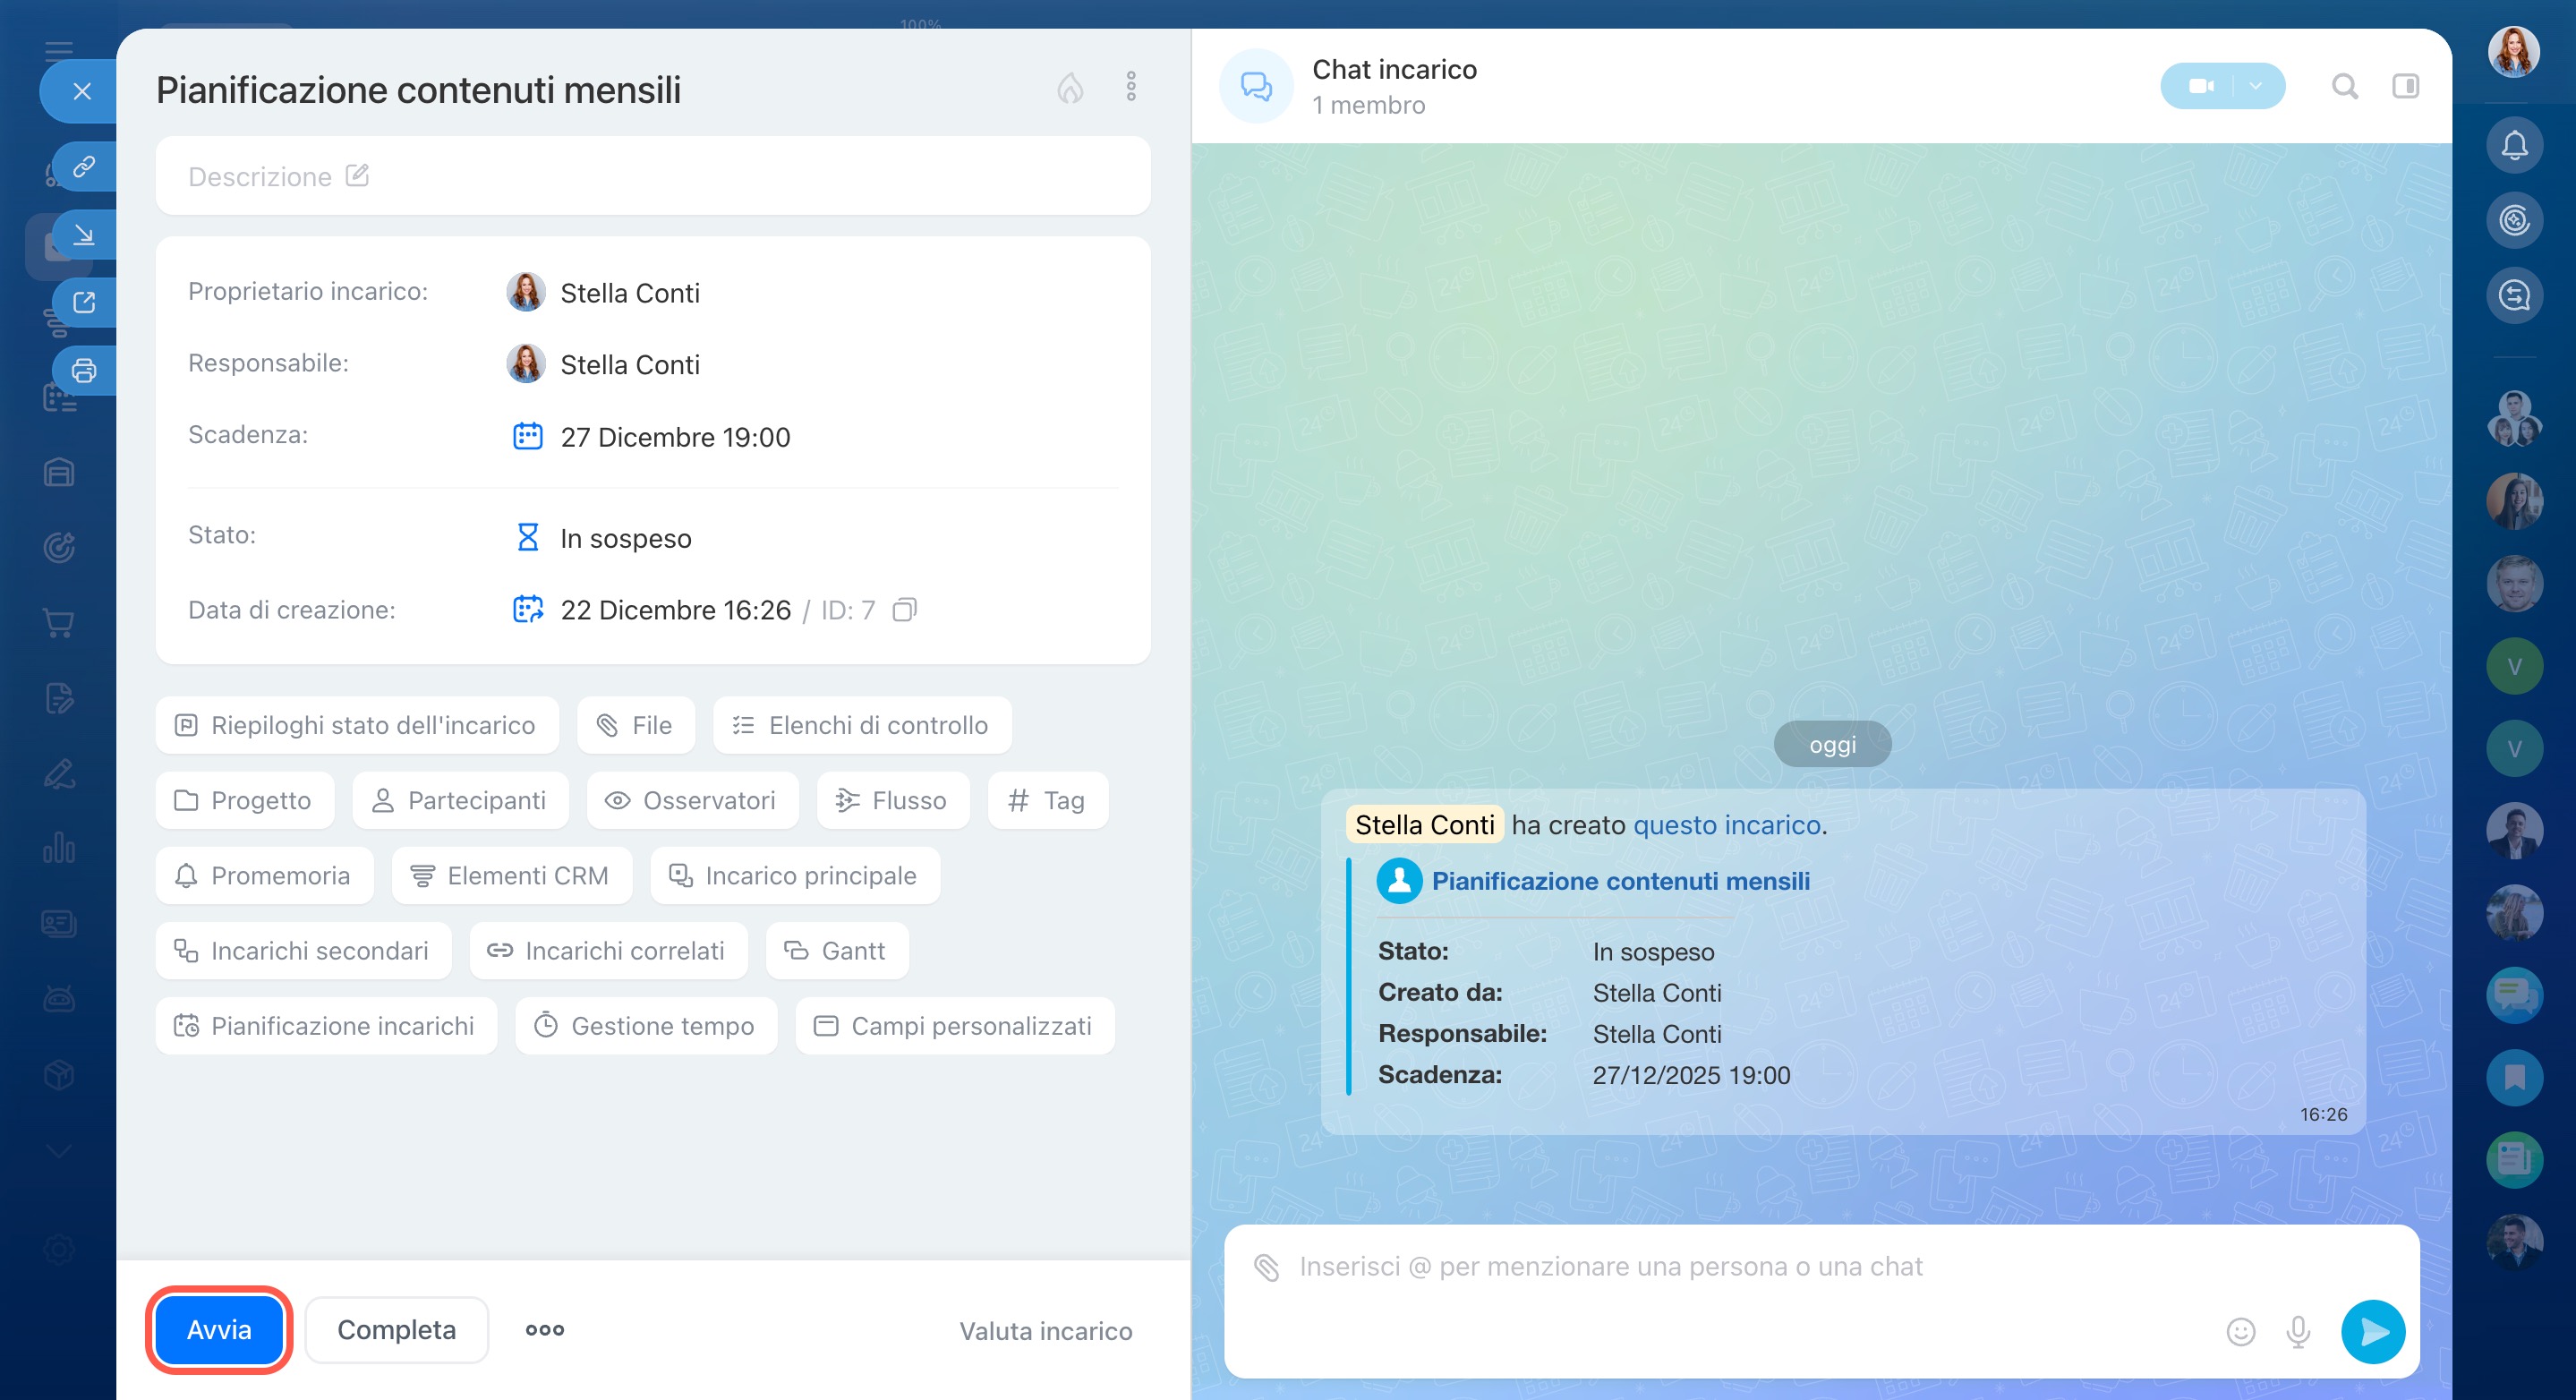Search within the task chat
Image resolution: width=2576 pixels, height=1400 pixels.
2345,86
